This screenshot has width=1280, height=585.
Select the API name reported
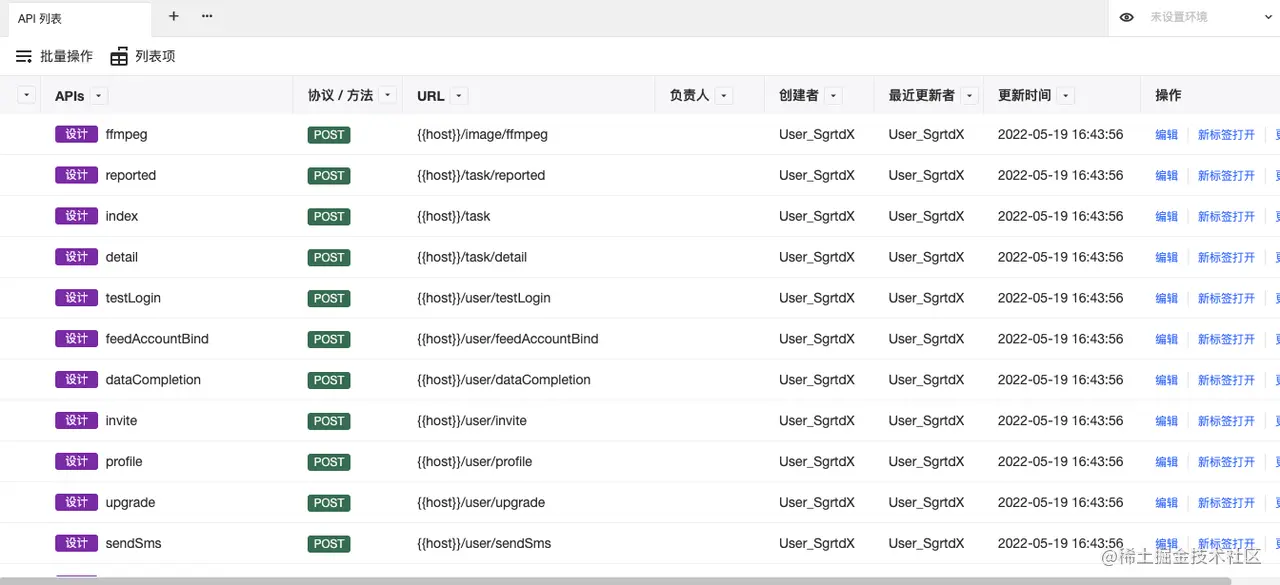(x=131, y=175)
